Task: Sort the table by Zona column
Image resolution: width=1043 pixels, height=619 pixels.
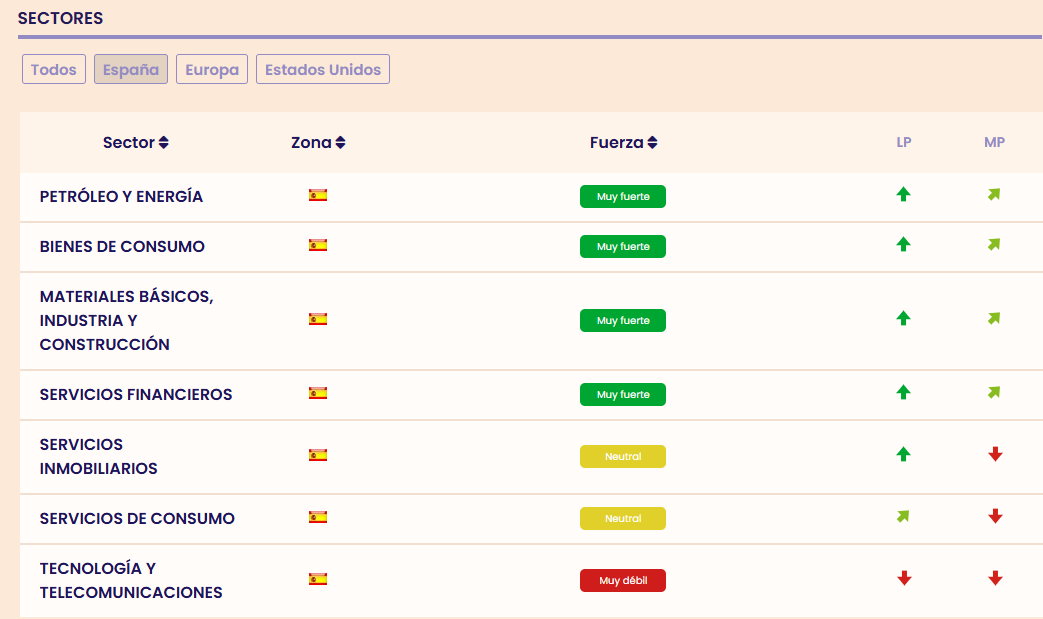Action: pos(318,142)
